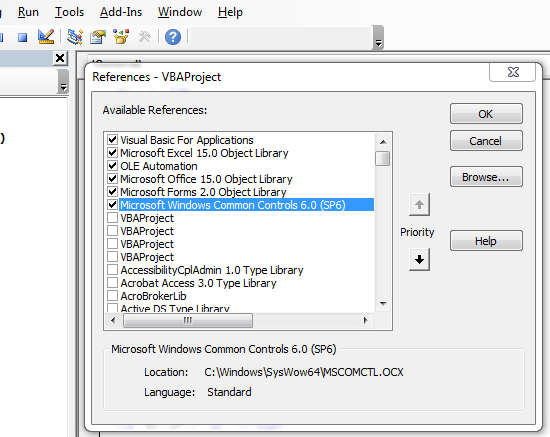This screenshot has width=550, height=437.
Task: Open the Object Browser toolbar icon
Action: pos(121,36)
